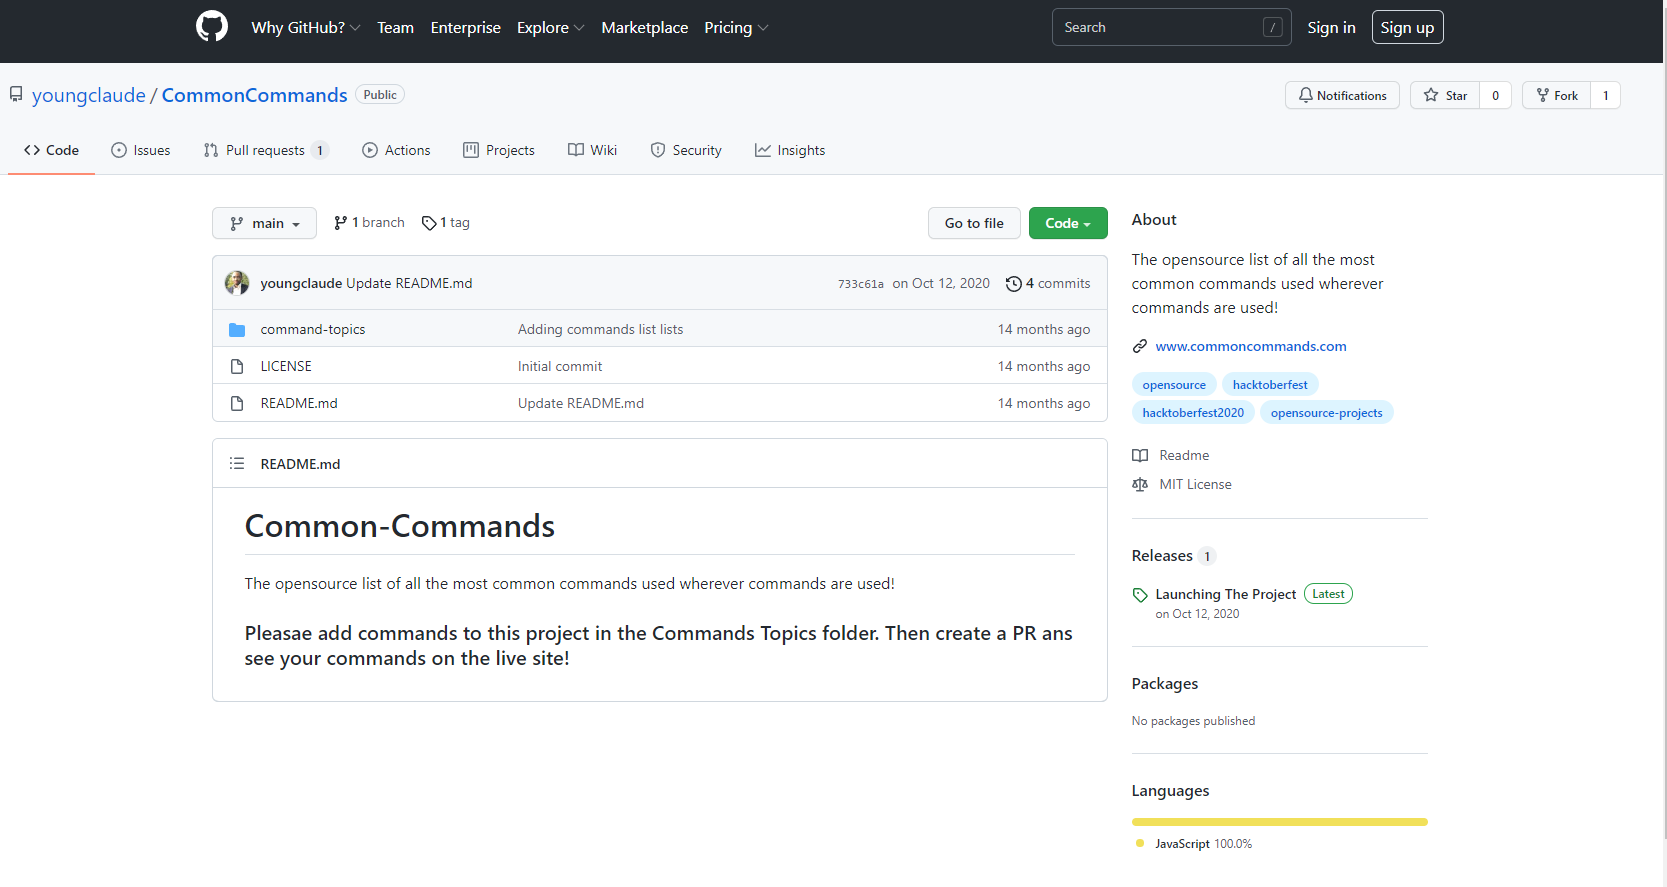Open the youngclaude owner link
Image resolution: width=1667 pixels, height=887 pixels.
89,95
